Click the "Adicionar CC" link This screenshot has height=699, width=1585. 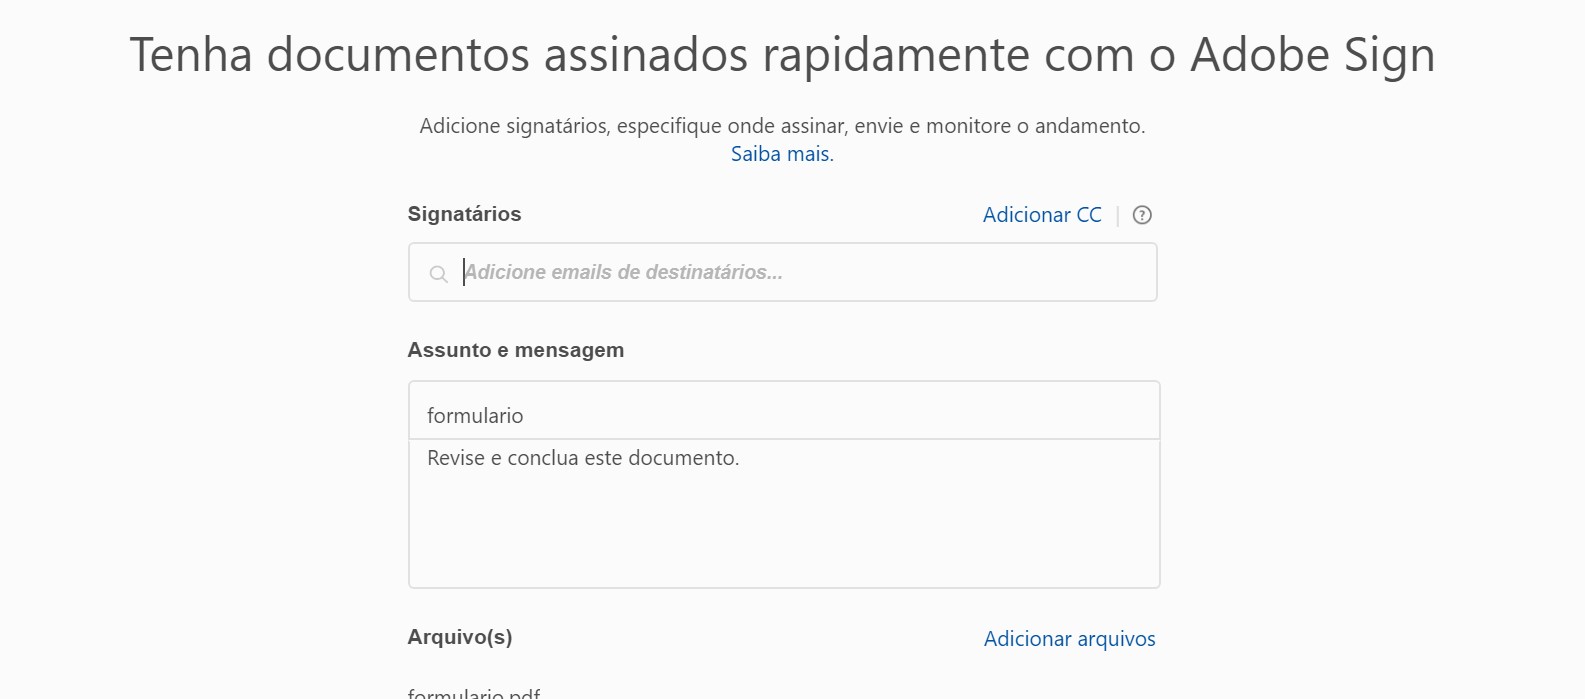[x=1042, y=215]
